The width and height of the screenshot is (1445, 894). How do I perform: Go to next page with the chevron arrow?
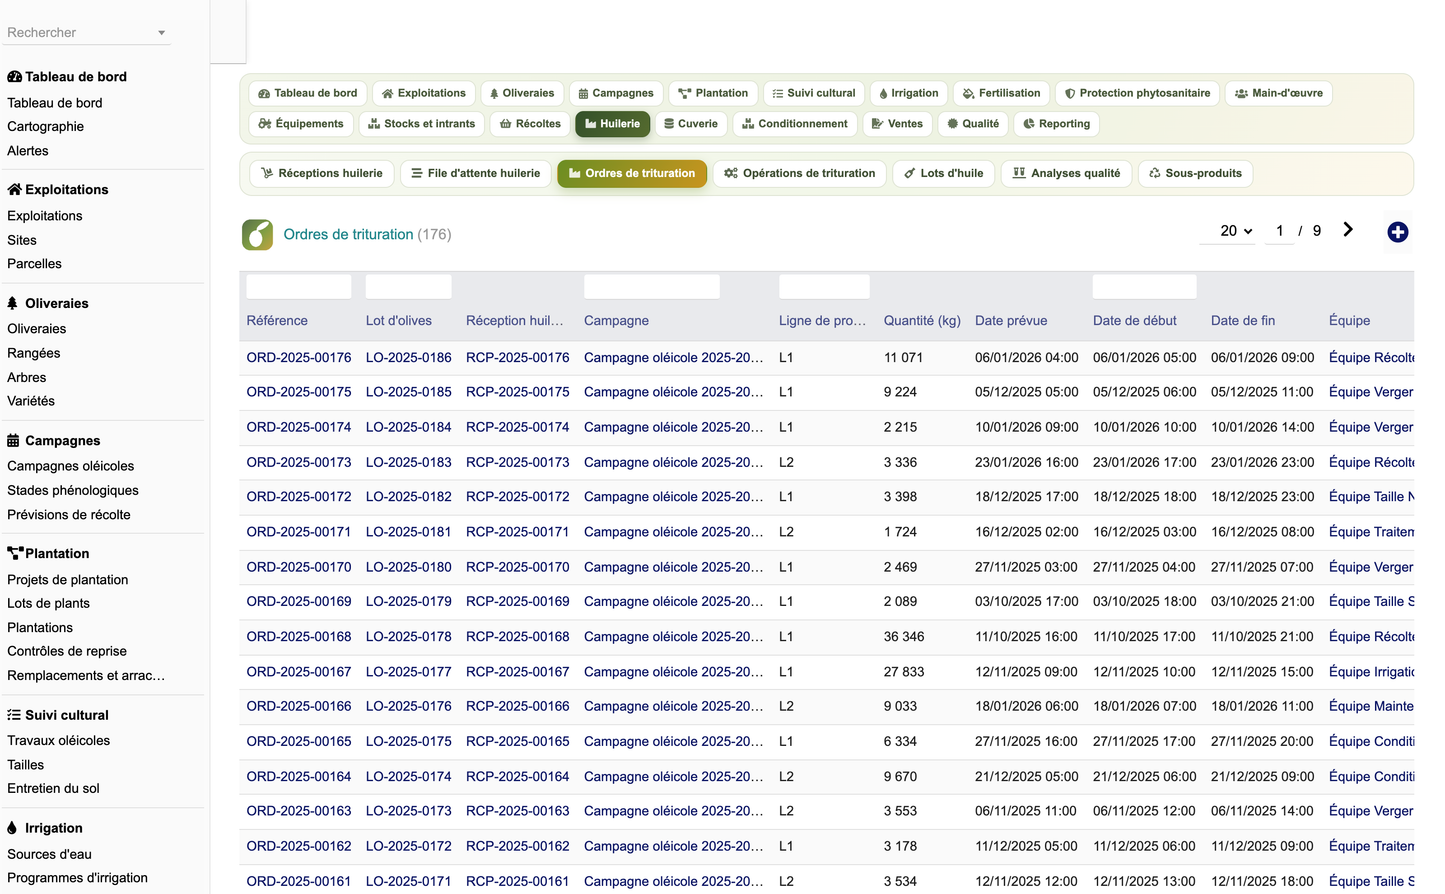click(1348, 230)
